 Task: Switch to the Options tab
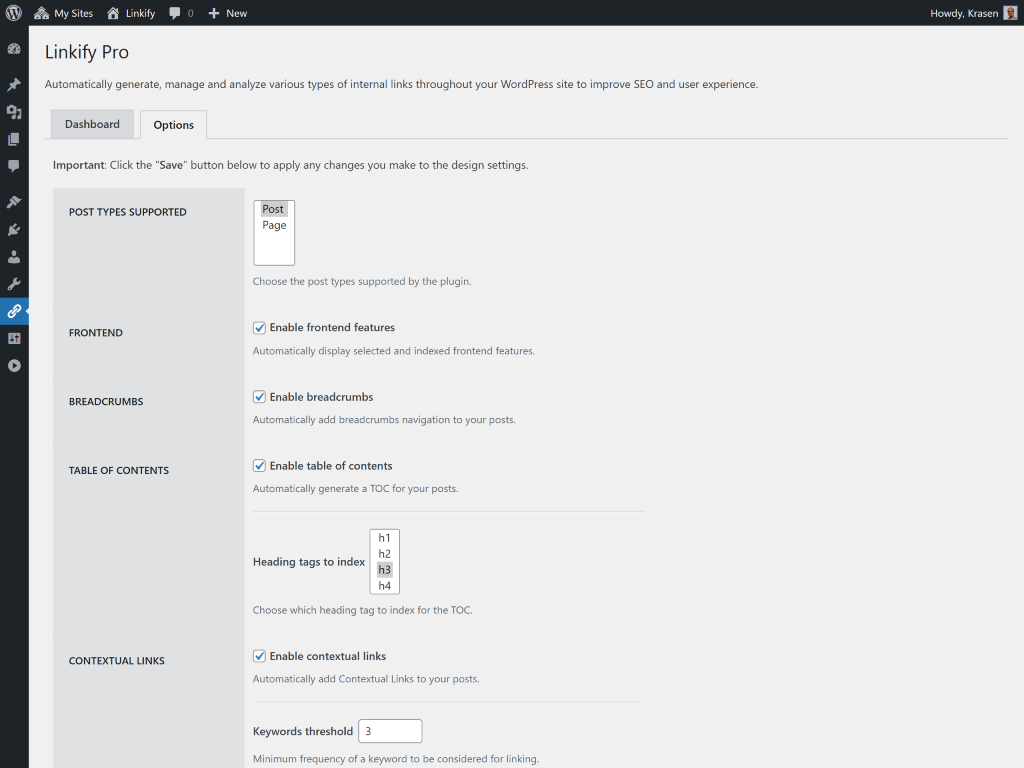pos(174,125)
